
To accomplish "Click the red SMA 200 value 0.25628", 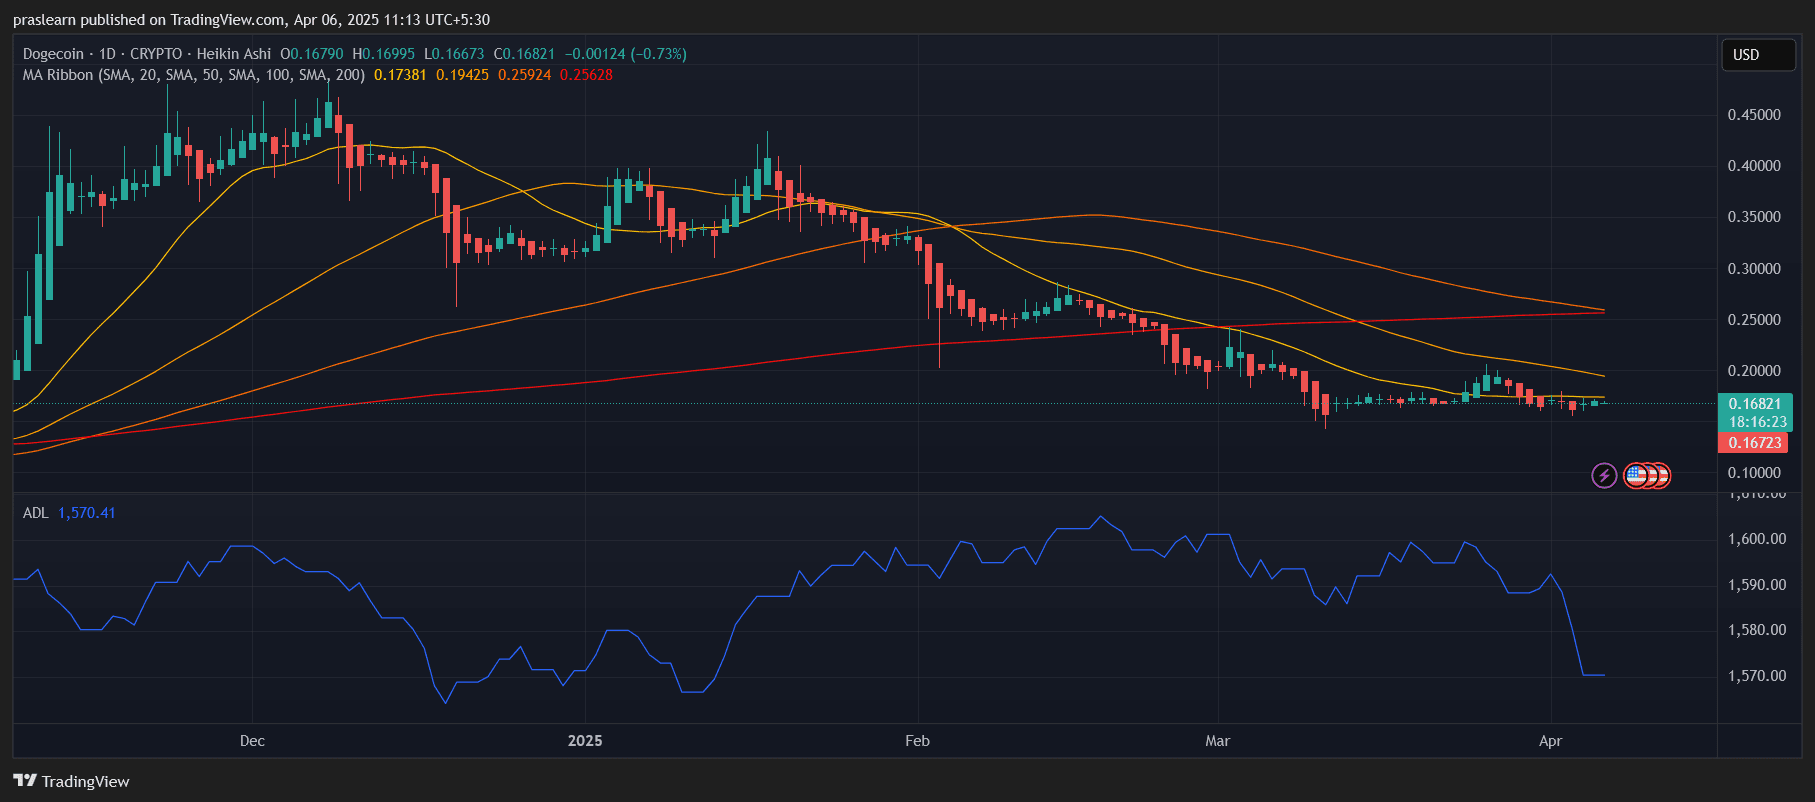I will 586,75.
